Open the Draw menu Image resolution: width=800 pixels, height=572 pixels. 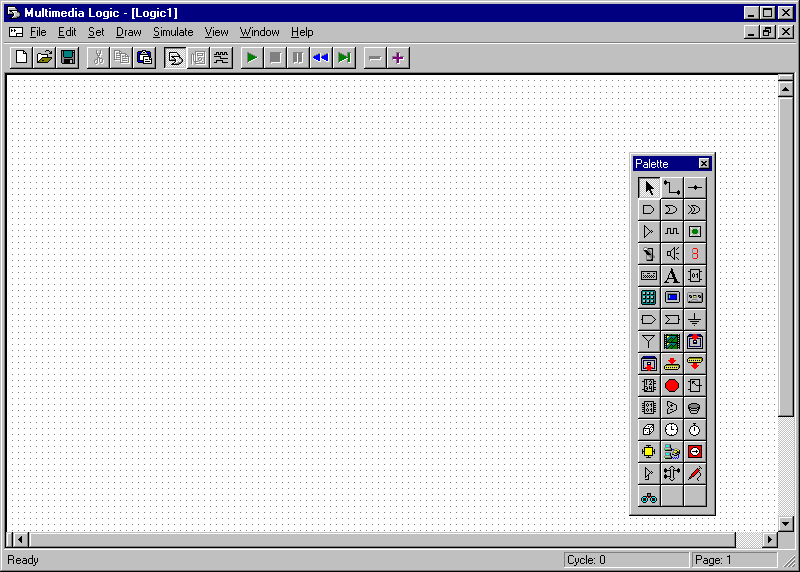[129, 32]
